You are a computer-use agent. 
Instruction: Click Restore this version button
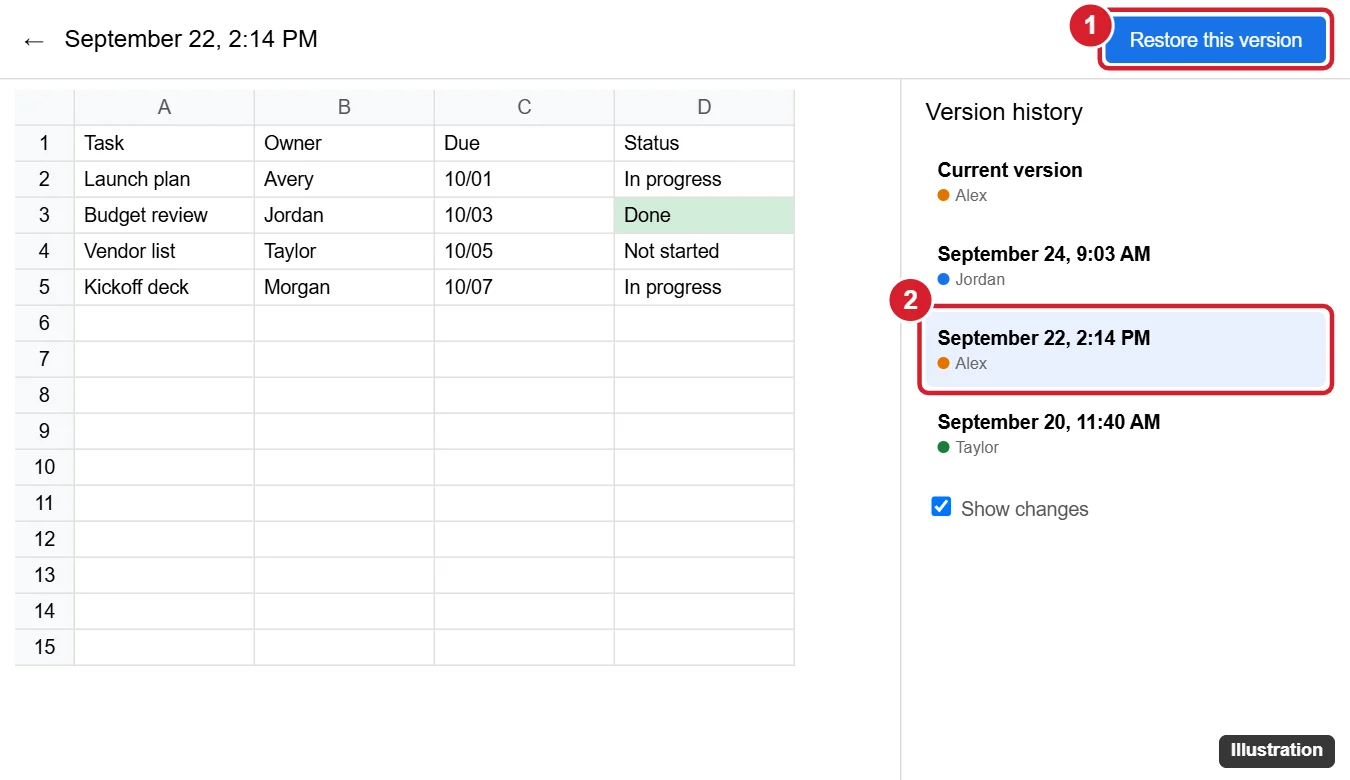coord(1216,40)
